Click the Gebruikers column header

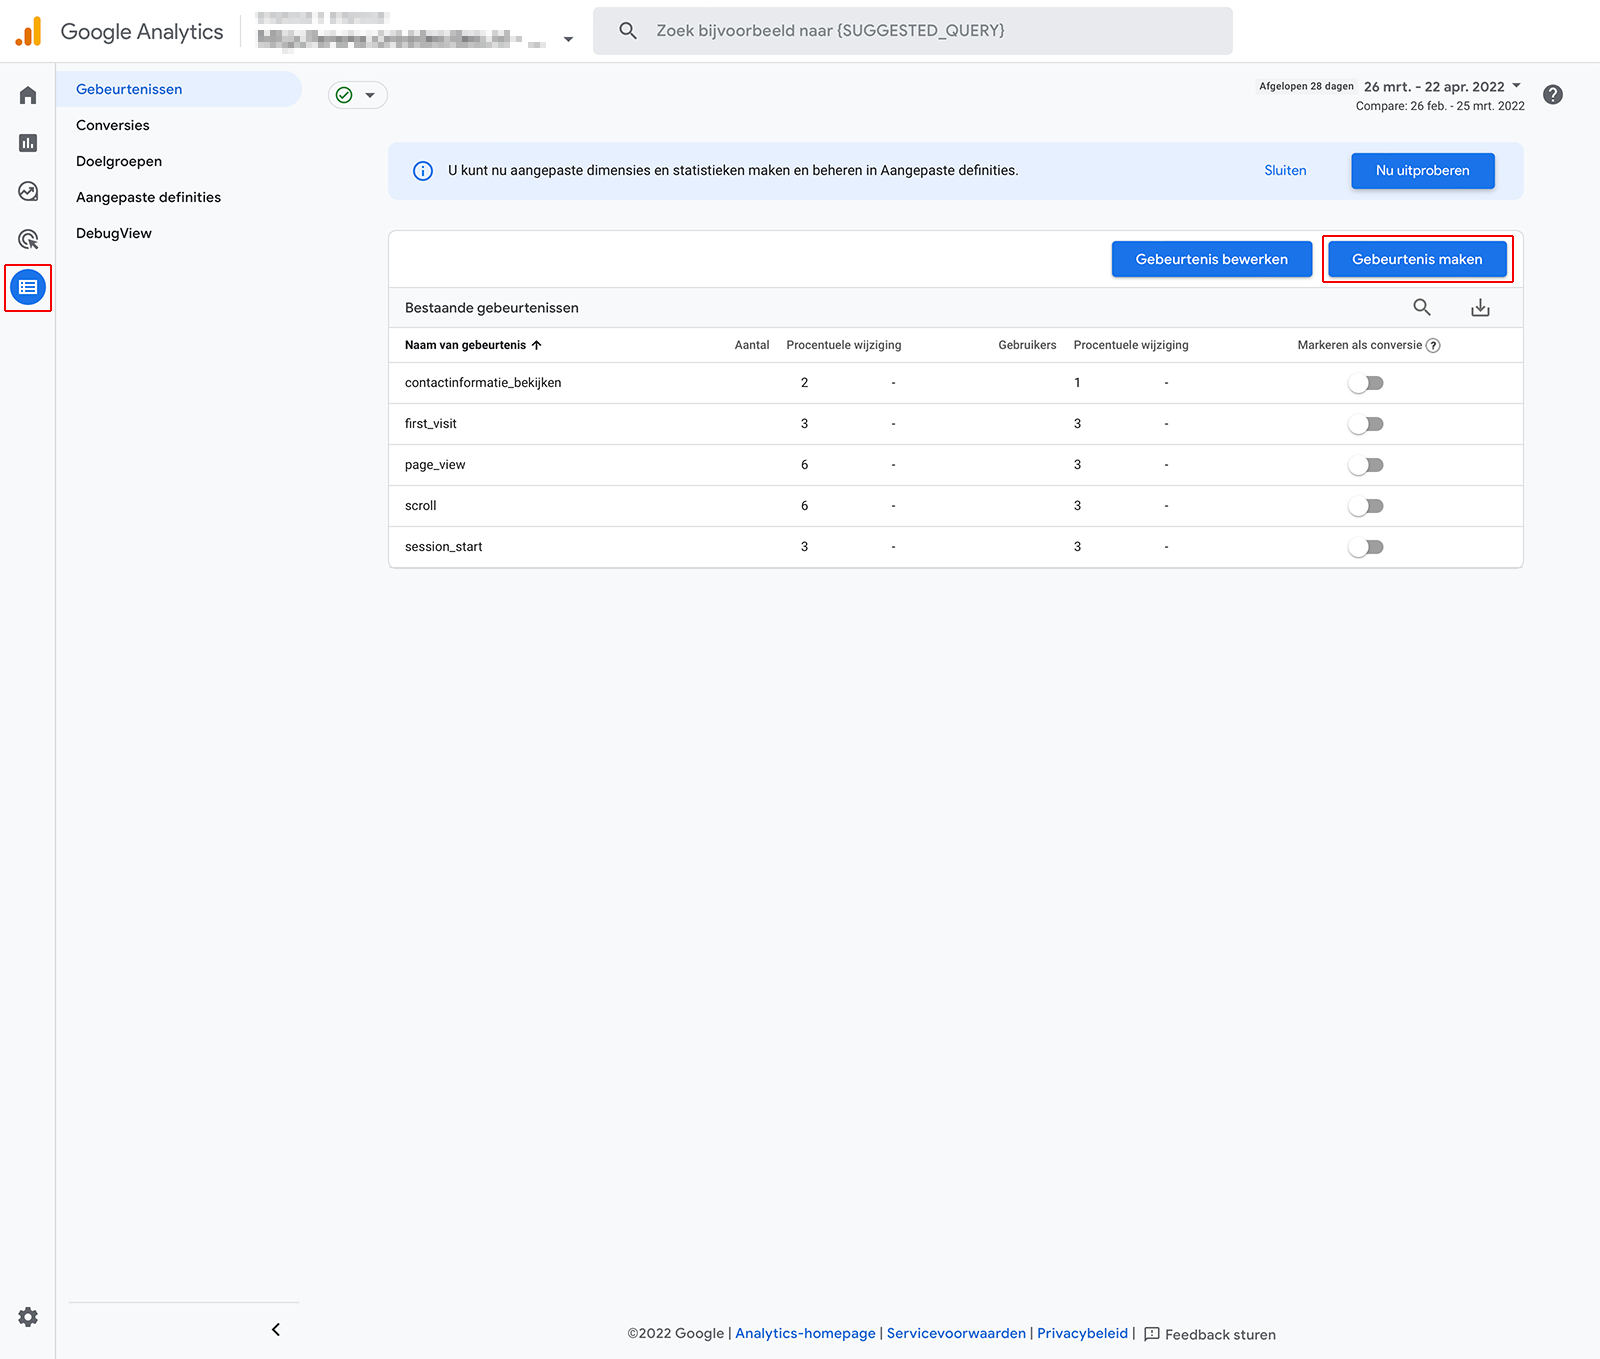click(x=1027, y=345)
